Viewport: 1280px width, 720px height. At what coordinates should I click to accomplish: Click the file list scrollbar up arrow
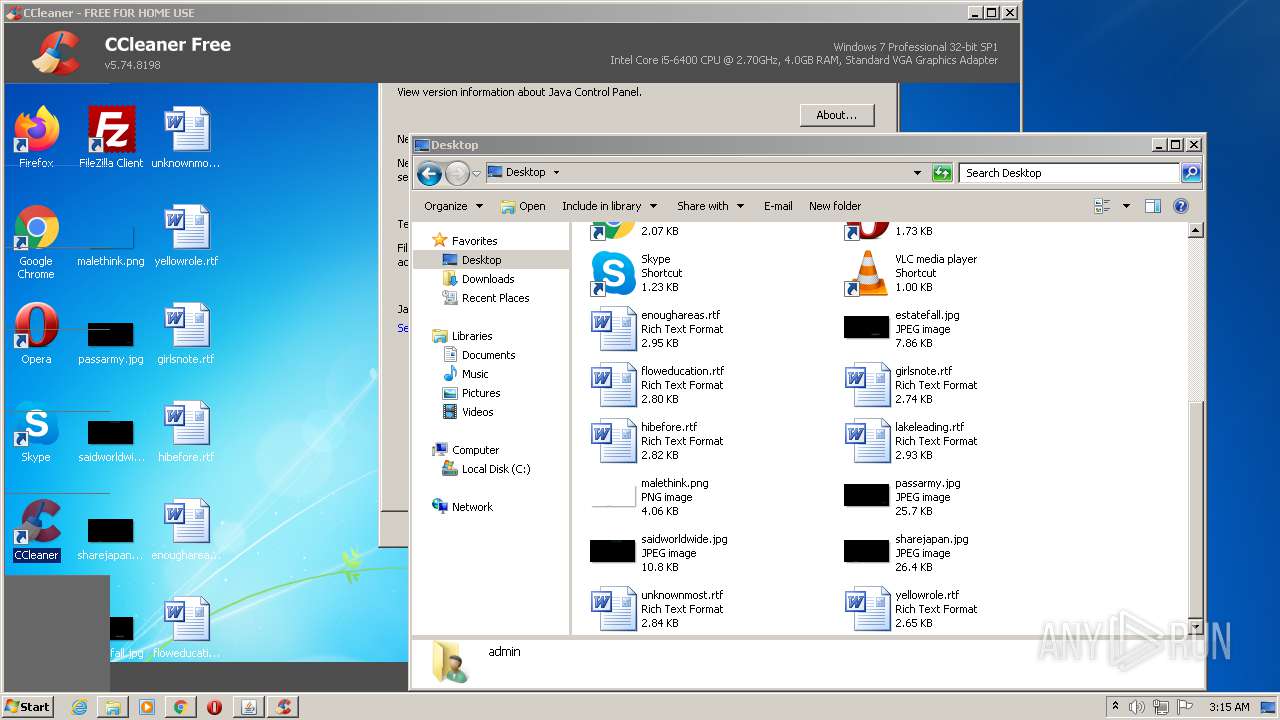1194,231
